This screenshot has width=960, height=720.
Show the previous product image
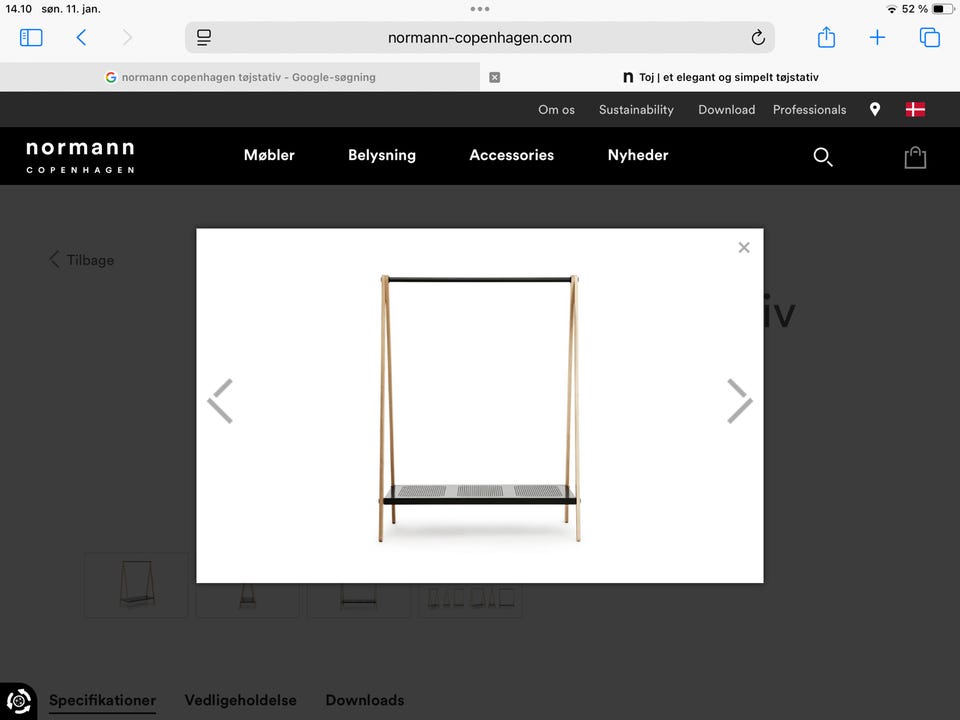(220, 402)
